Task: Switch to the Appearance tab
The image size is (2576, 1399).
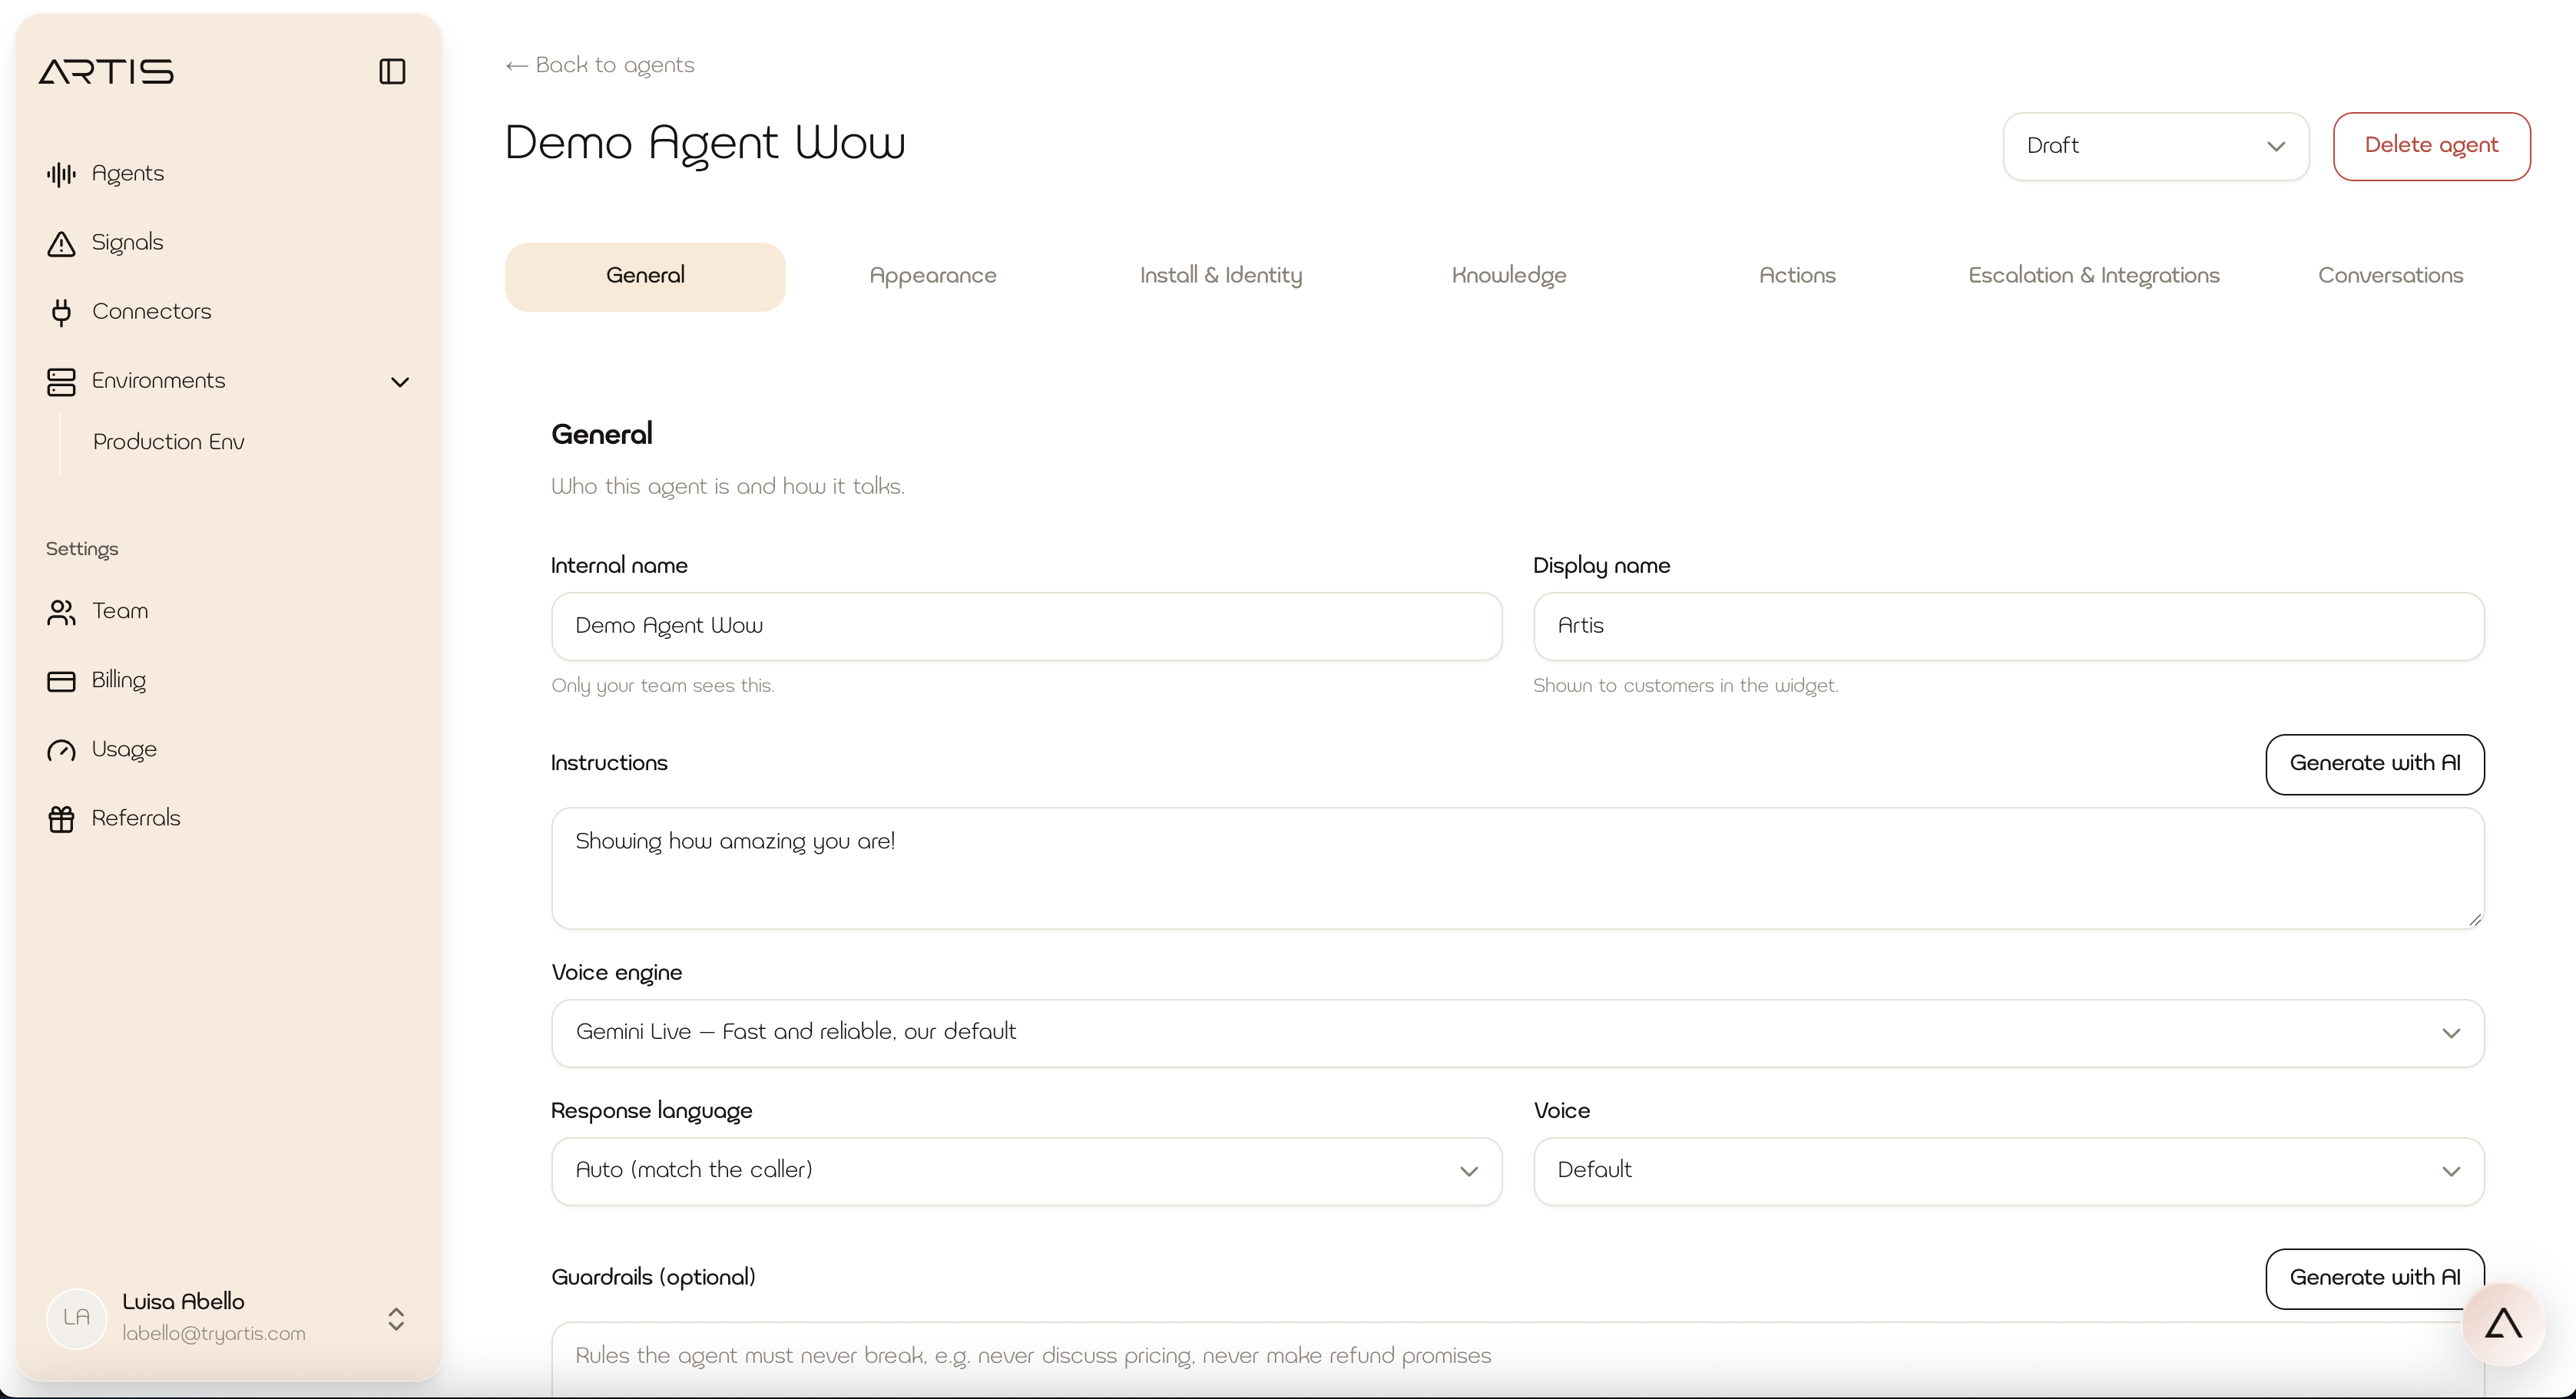Action: point(932,276)
